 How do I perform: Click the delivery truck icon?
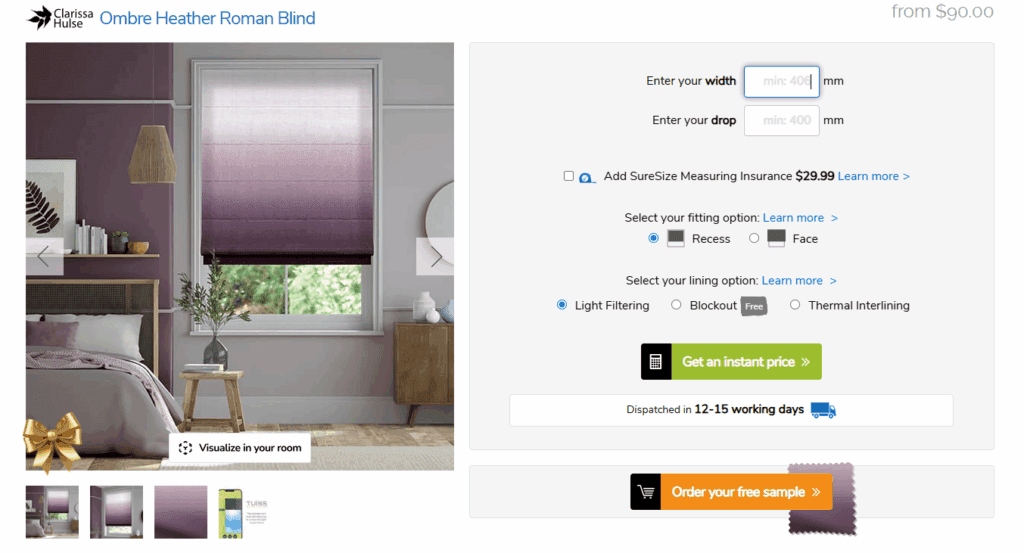coord(823,410)
